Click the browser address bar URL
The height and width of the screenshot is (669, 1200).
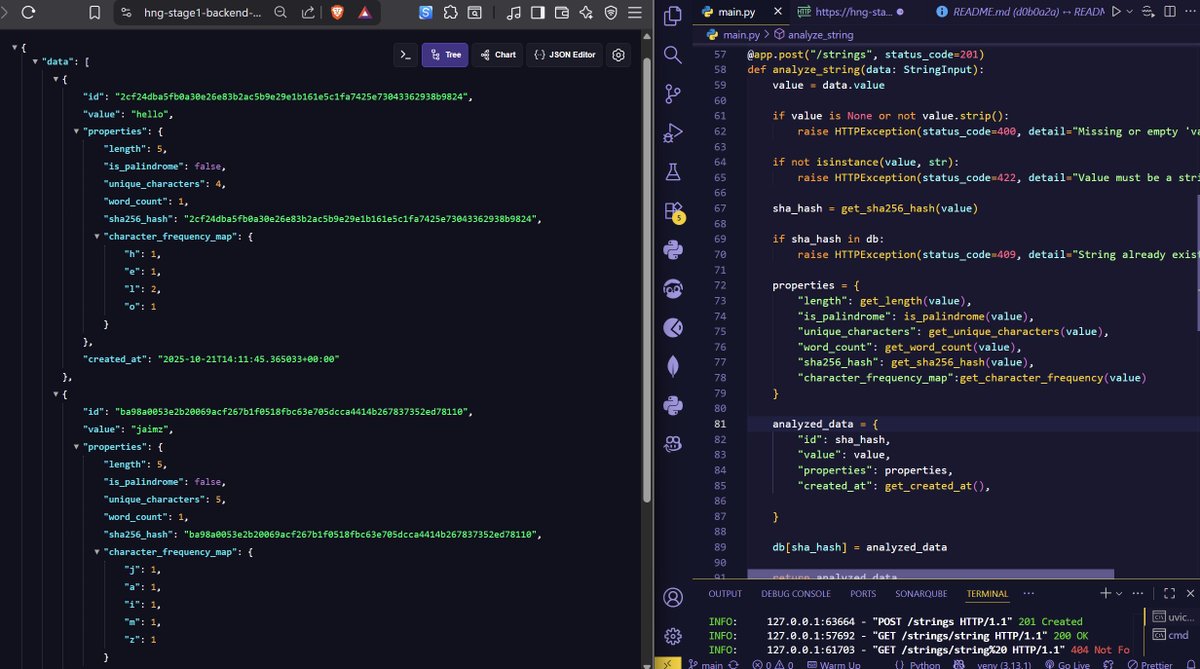202,13
